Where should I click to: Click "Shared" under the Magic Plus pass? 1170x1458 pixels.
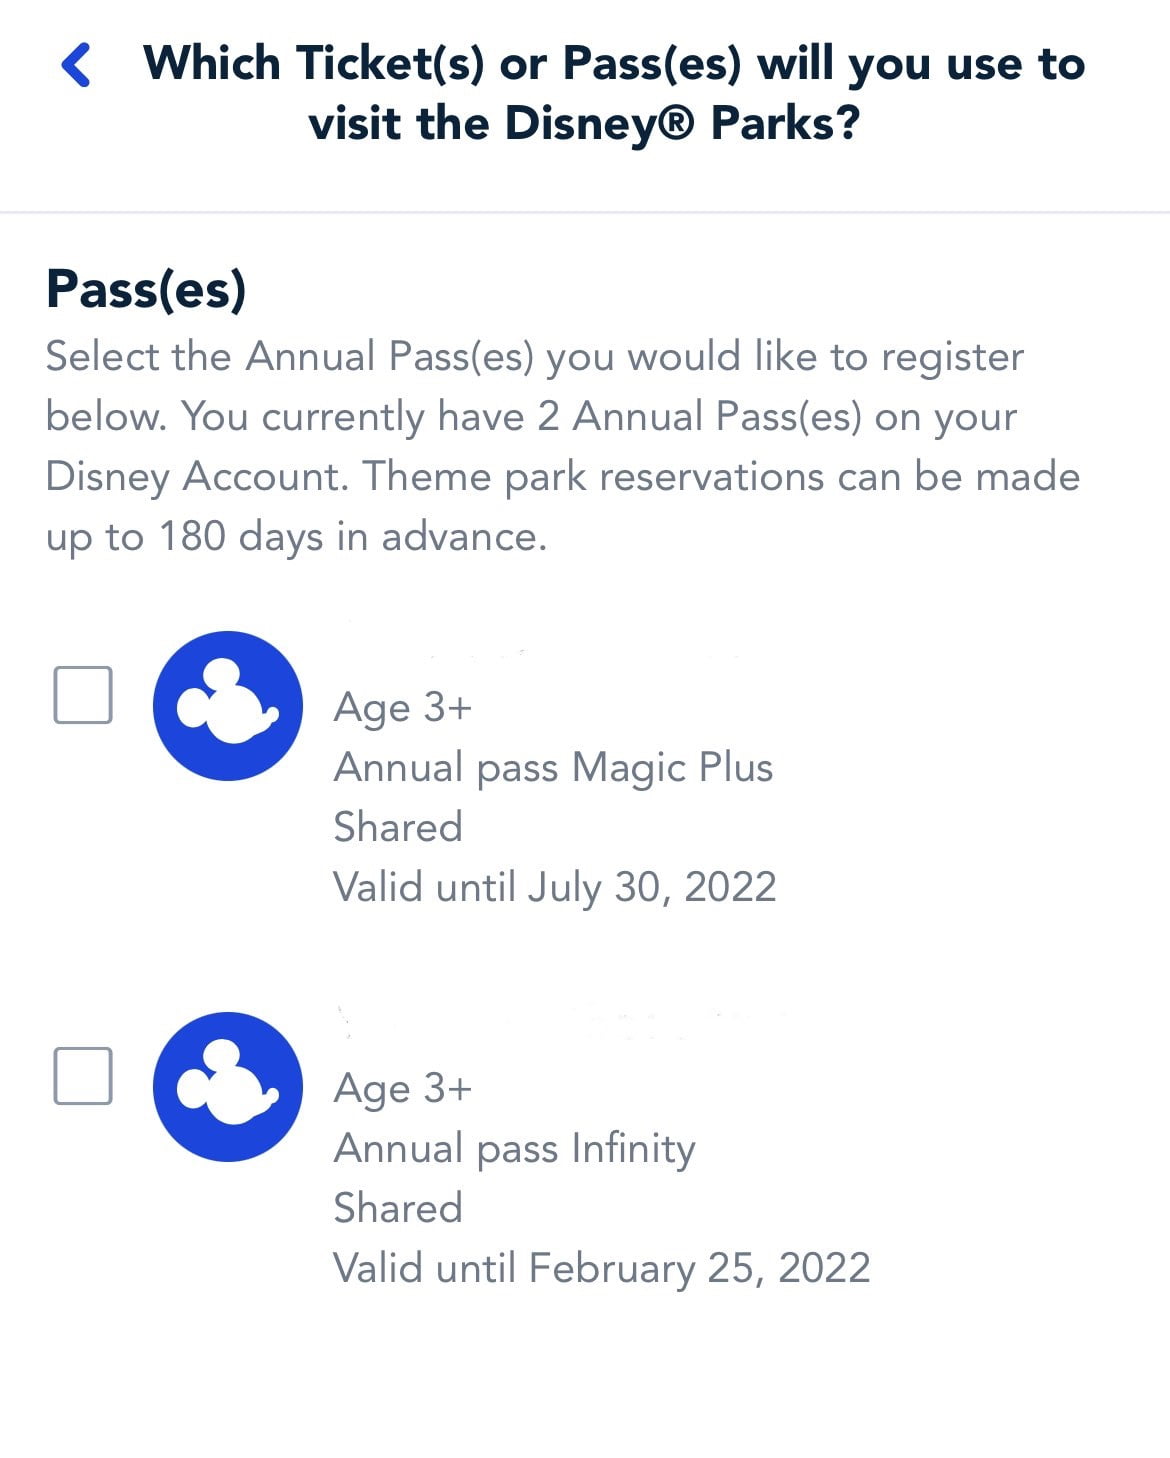pos(397,828)
